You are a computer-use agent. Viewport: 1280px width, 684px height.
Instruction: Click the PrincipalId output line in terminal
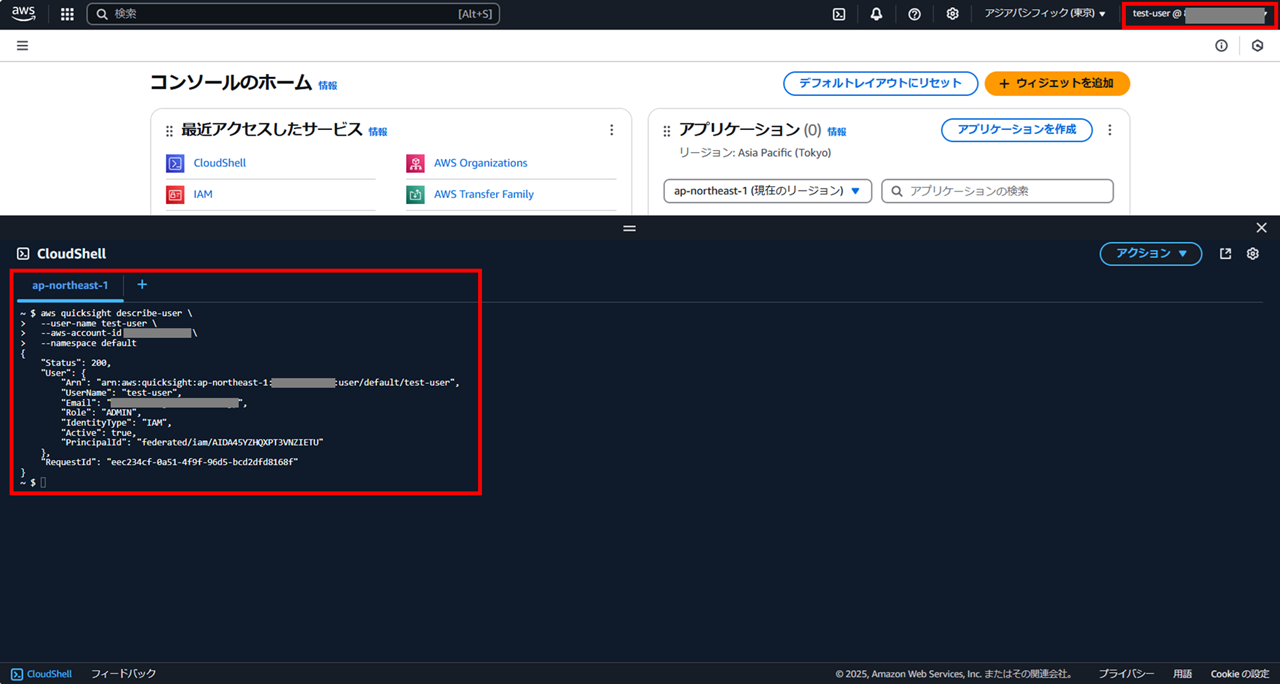pos(192,442)
